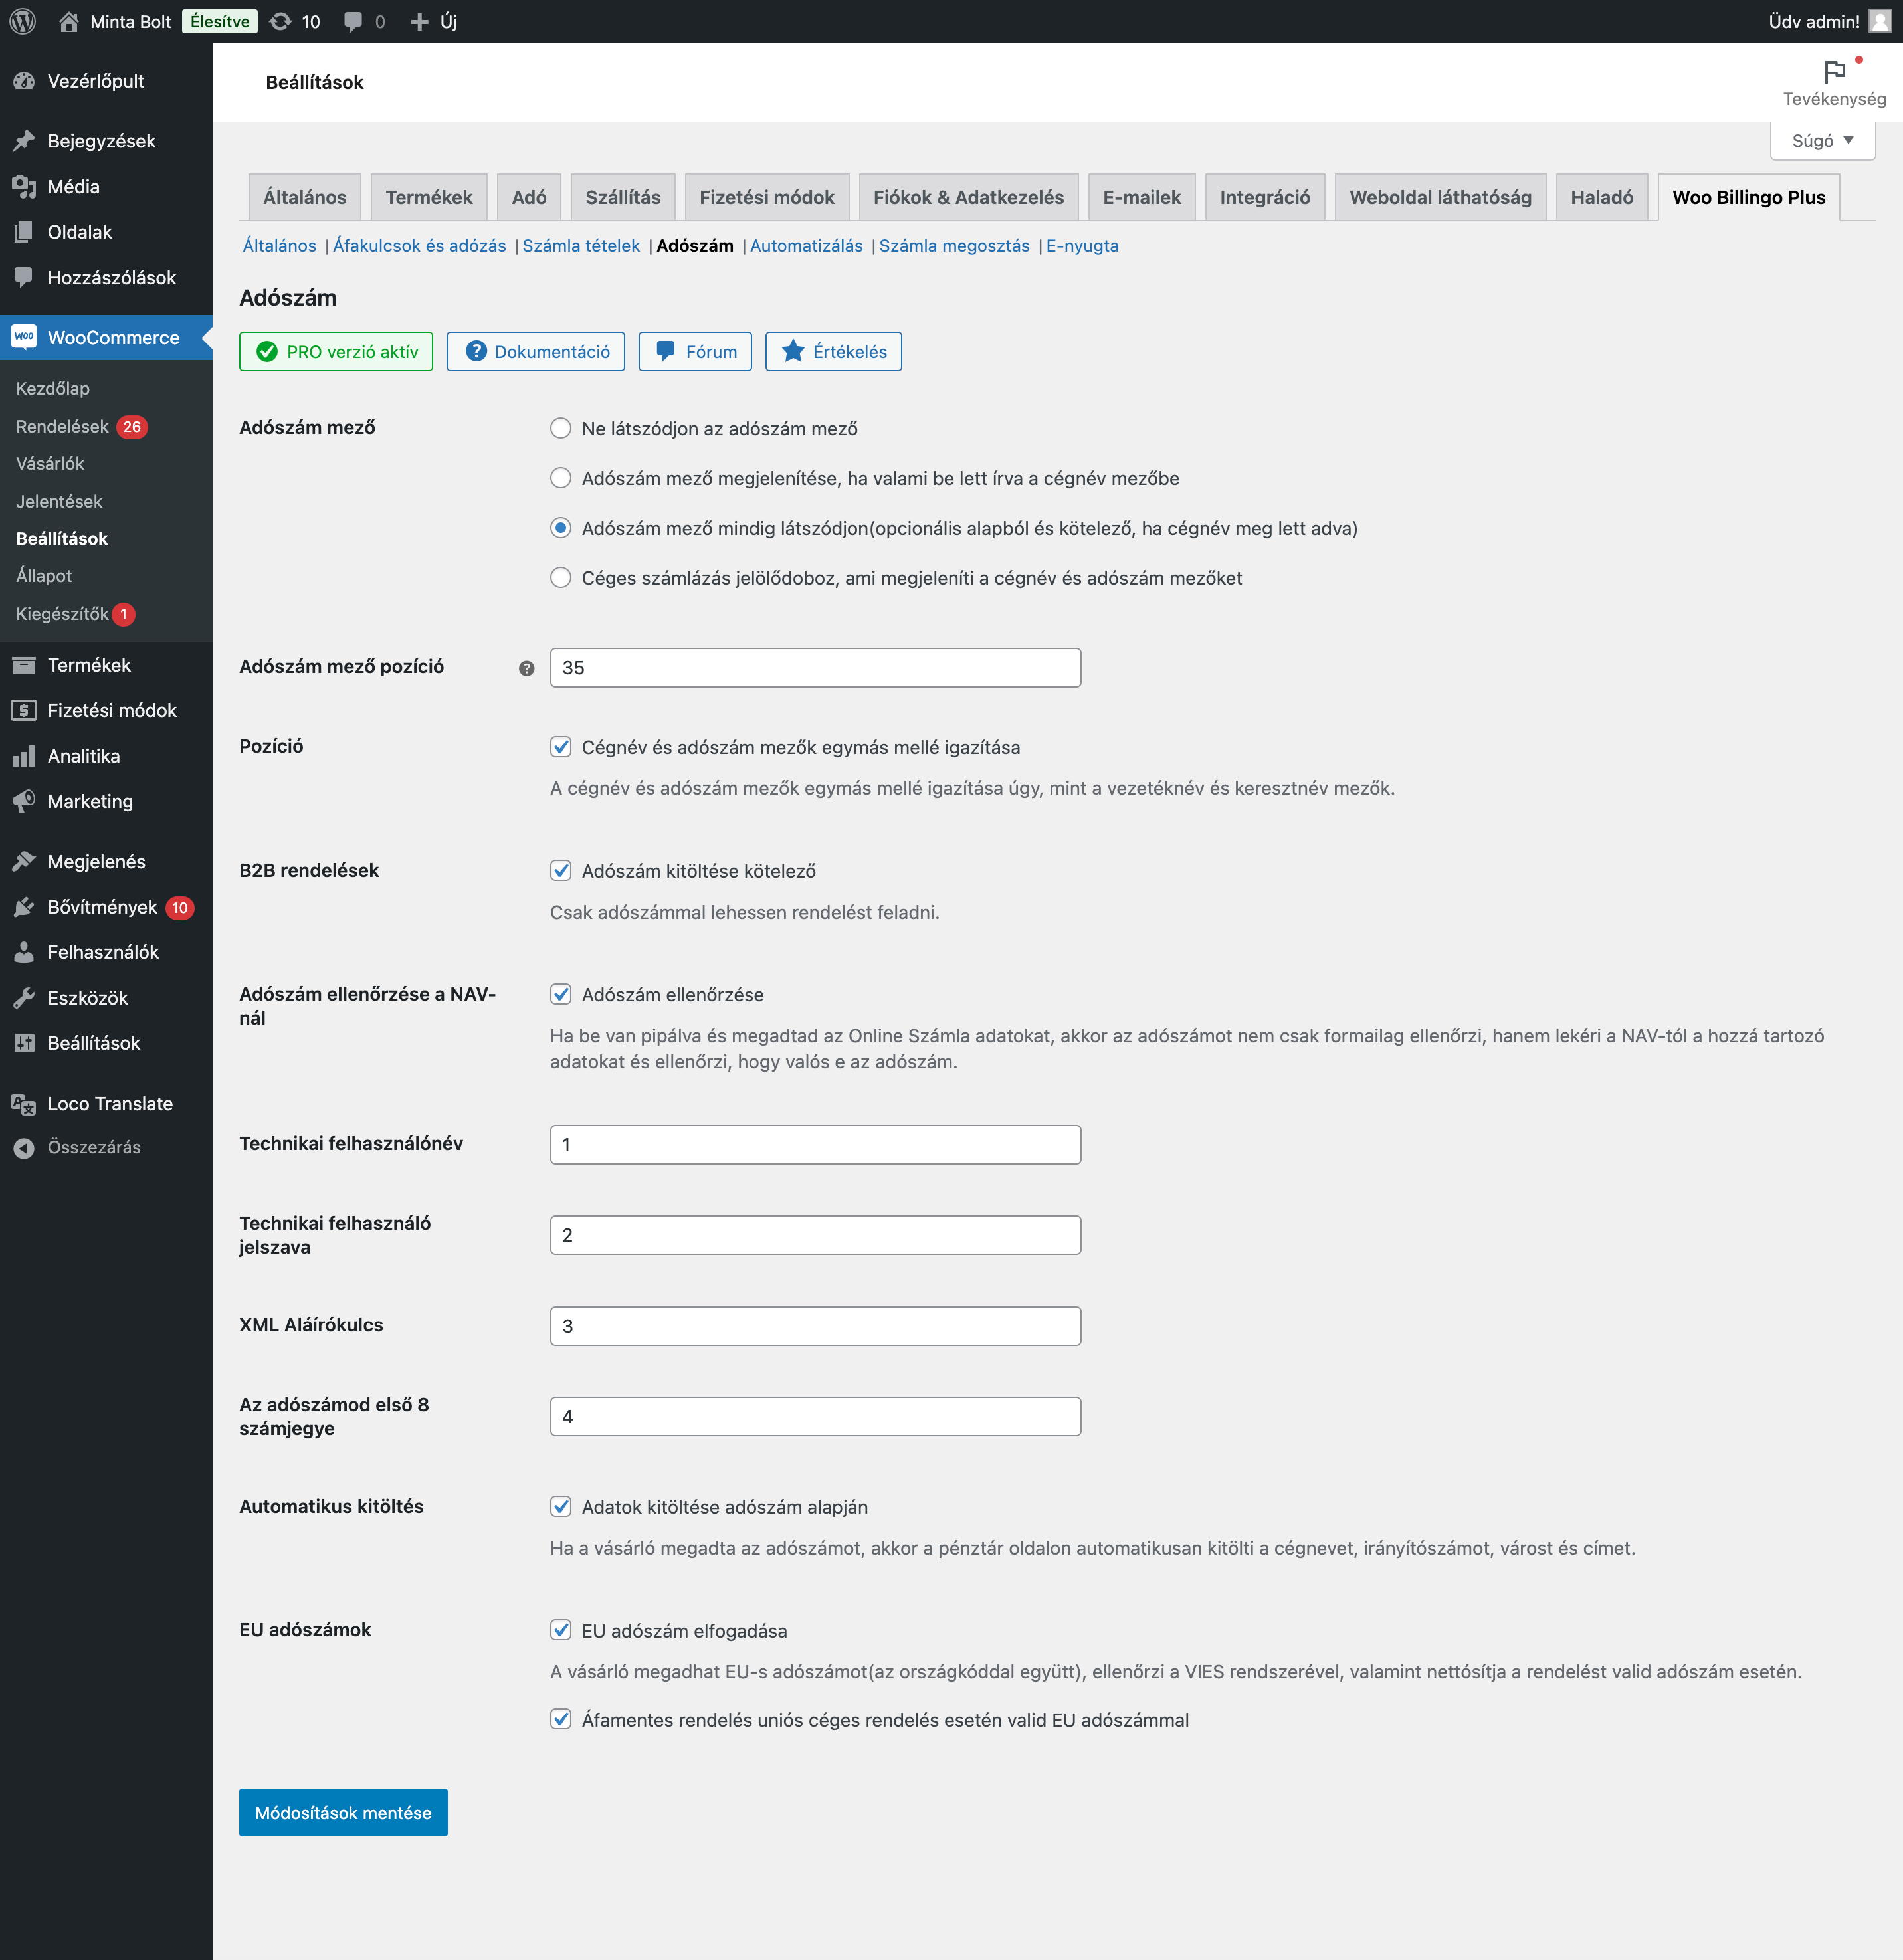Open the Adó tab
The image size is (1903, 1960).
click(529, 197)
